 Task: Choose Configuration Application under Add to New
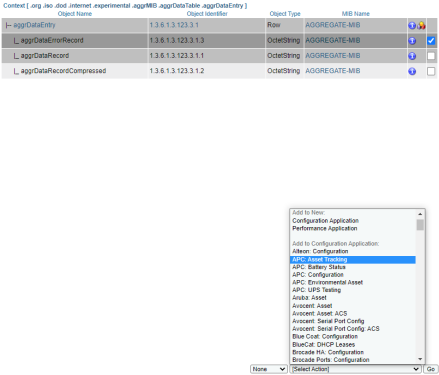(x=325, y=221)
